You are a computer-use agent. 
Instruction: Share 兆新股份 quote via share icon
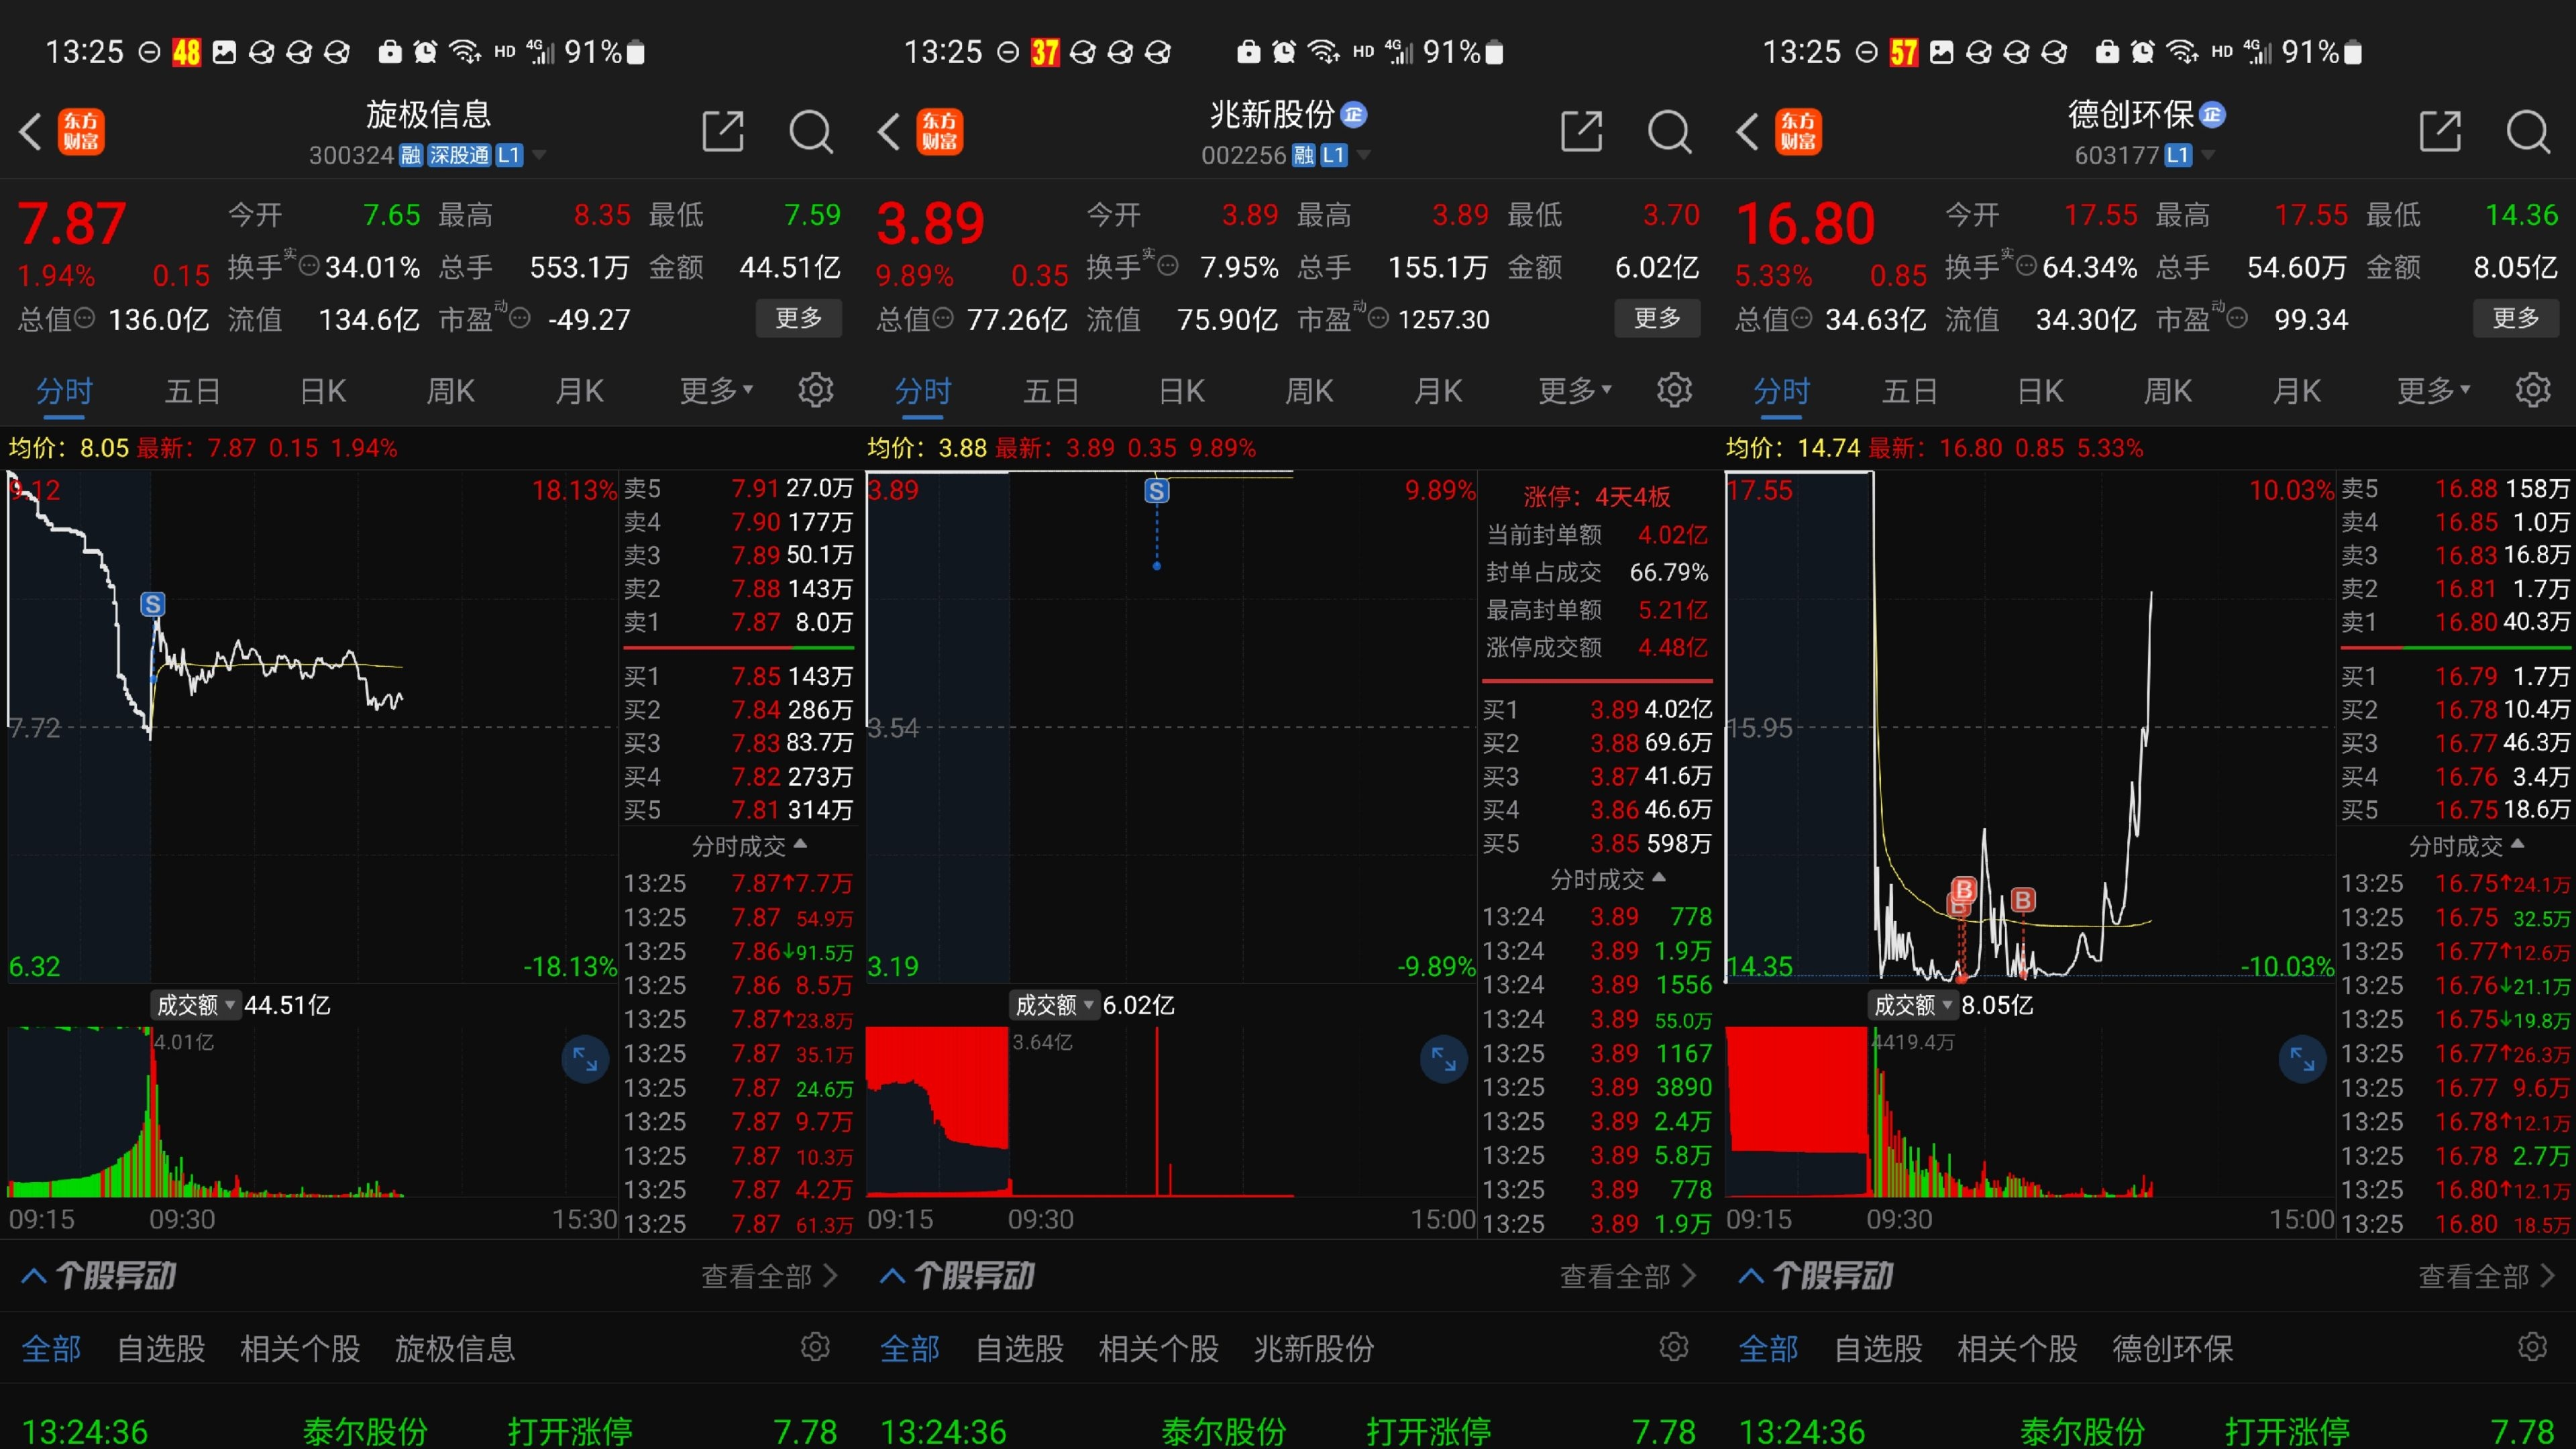(x=1581, y=131)
